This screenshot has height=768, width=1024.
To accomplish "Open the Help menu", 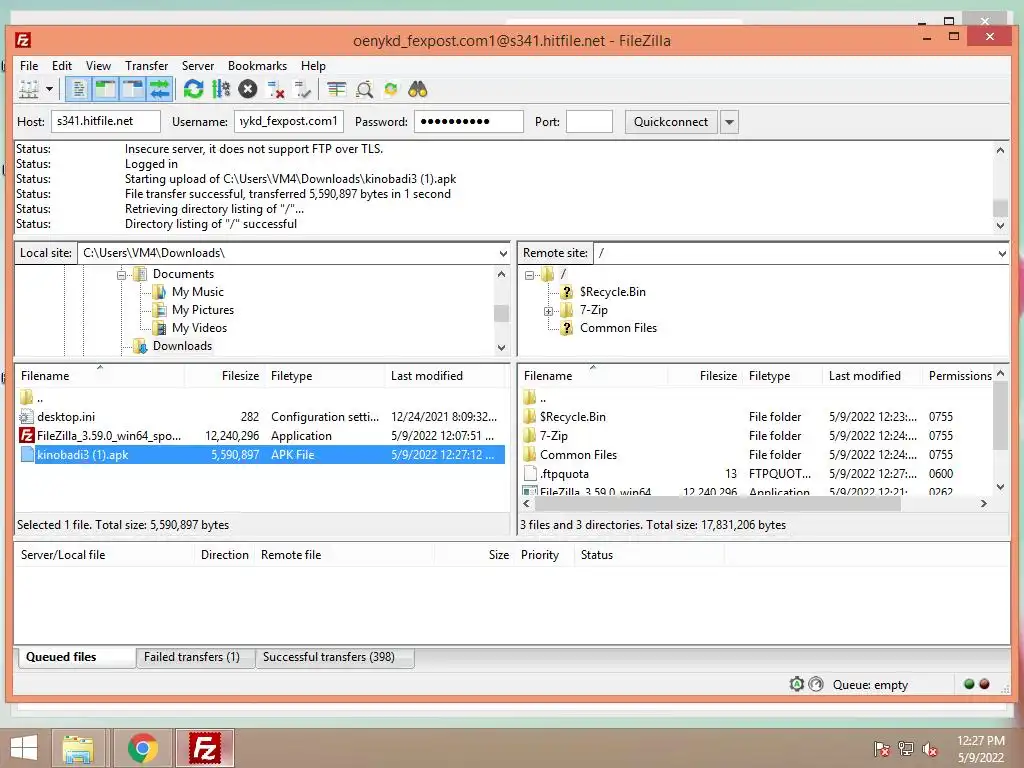I will [x=313, y=66].
